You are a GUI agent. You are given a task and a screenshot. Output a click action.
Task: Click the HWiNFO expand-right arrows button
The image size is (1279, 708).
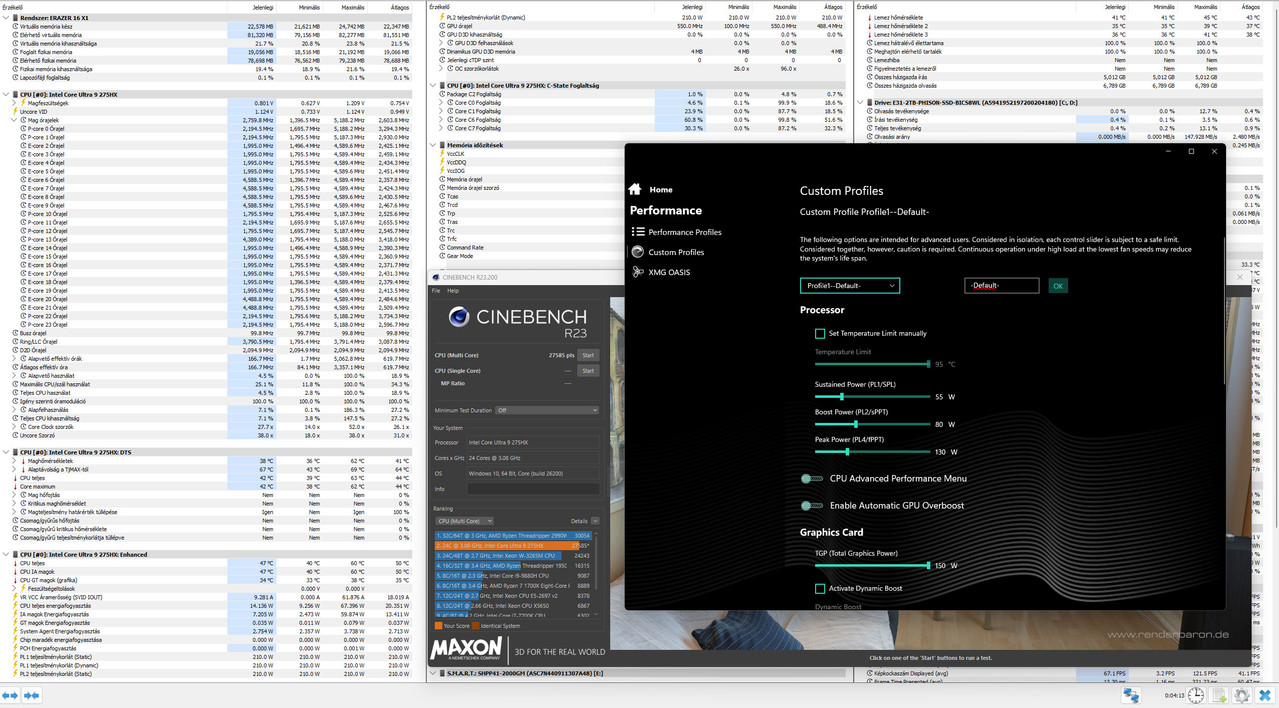(32, 695)
